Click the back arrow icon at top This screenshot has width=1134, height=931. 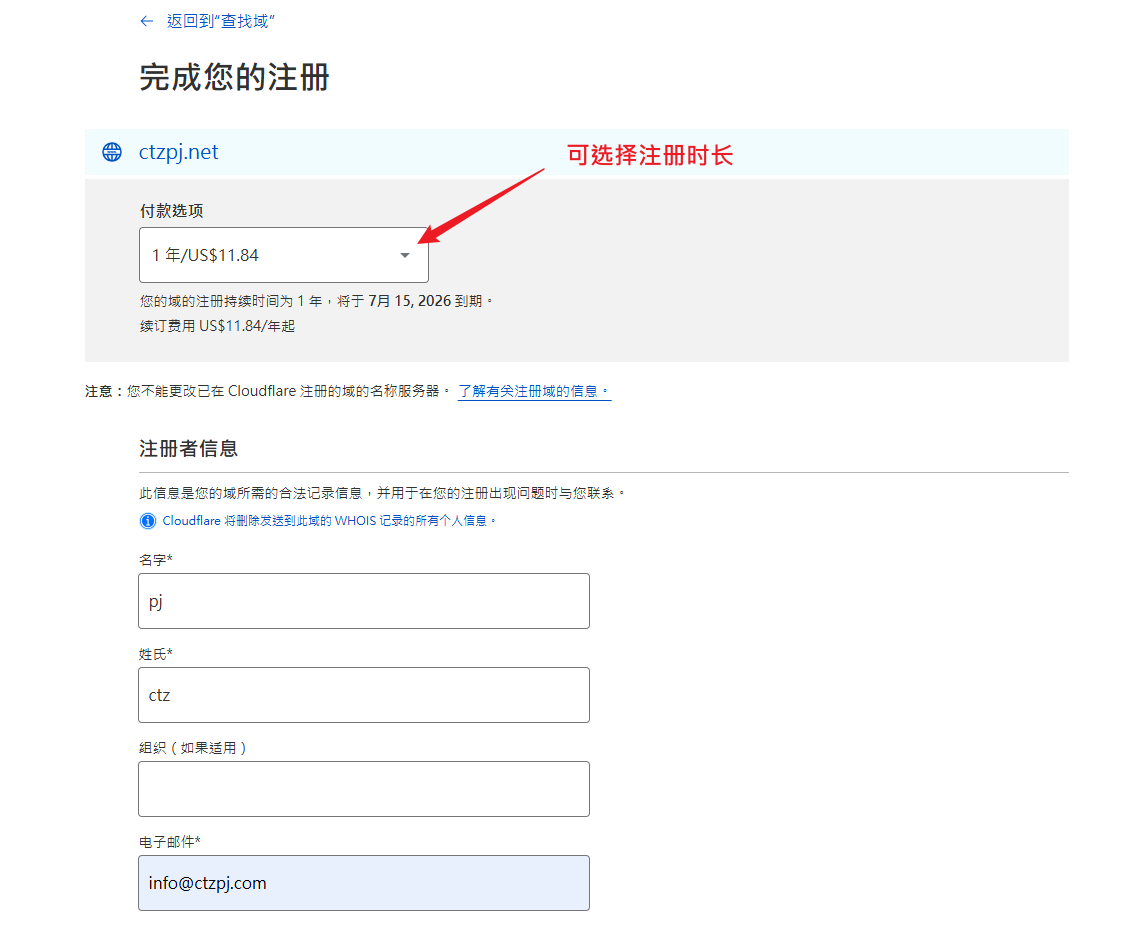pos(147,21)
